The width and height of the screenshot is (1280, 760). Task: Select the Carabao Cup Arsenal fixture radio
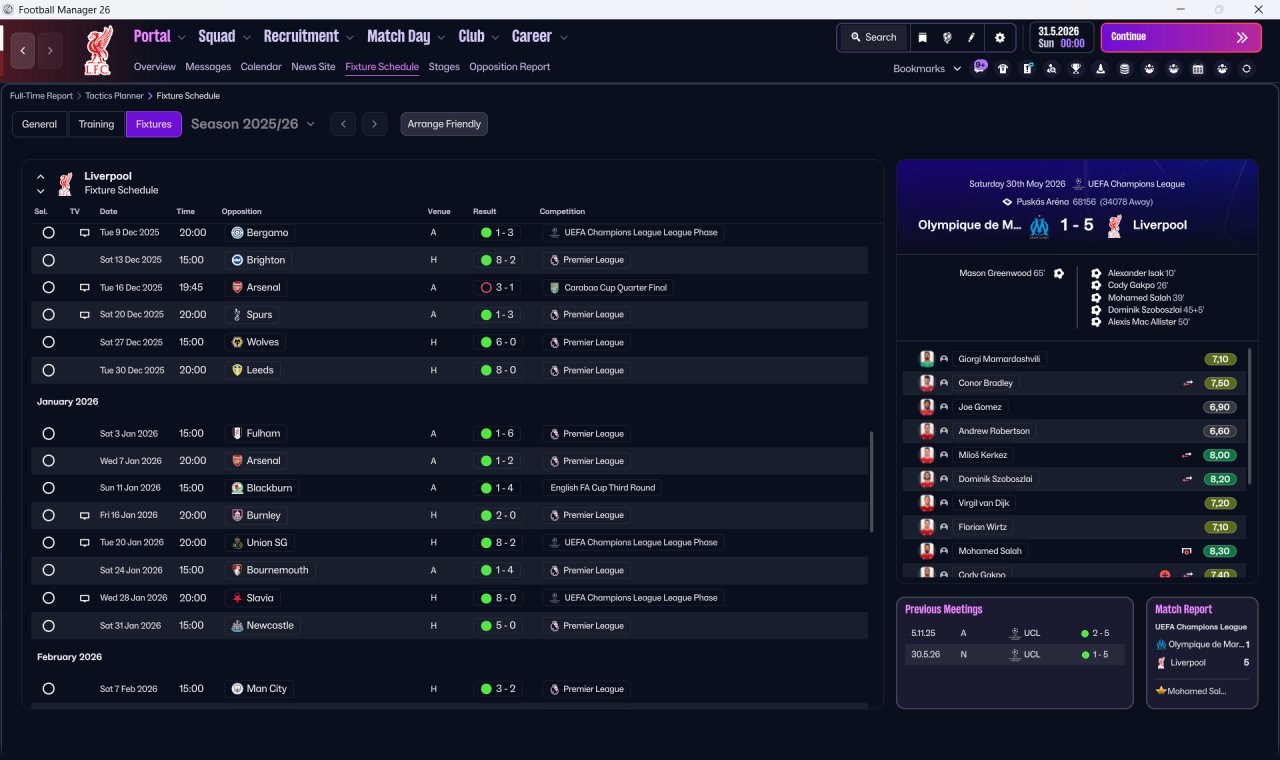pyautogui.click(x=48, y=288)
